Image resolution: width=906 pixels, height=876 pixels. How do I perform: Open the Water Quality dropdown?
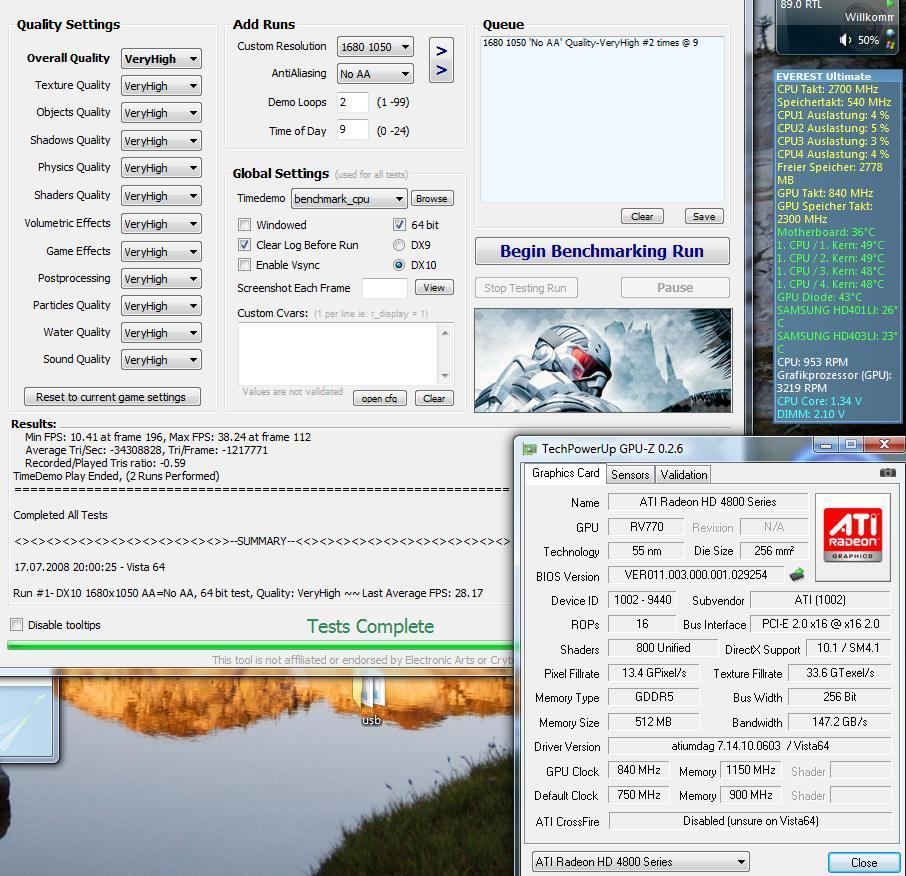pos(161,333)
